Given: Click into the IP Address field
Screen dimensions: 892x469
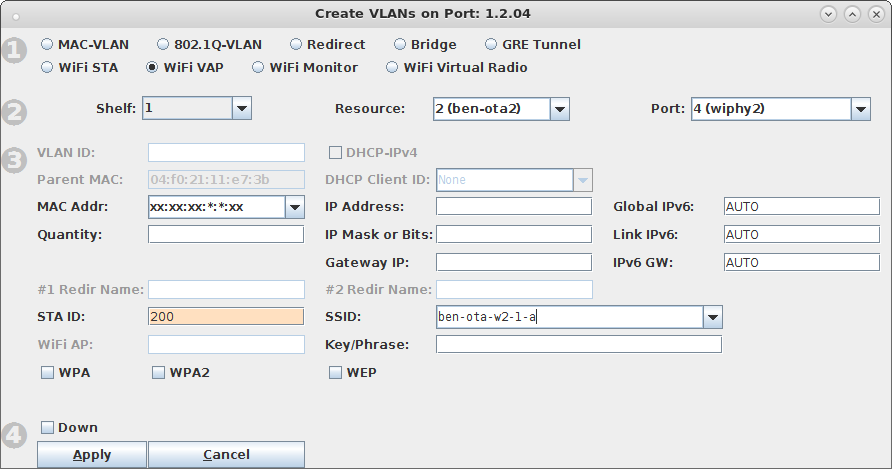Looking at the screenshot, I should pos(513,207).
